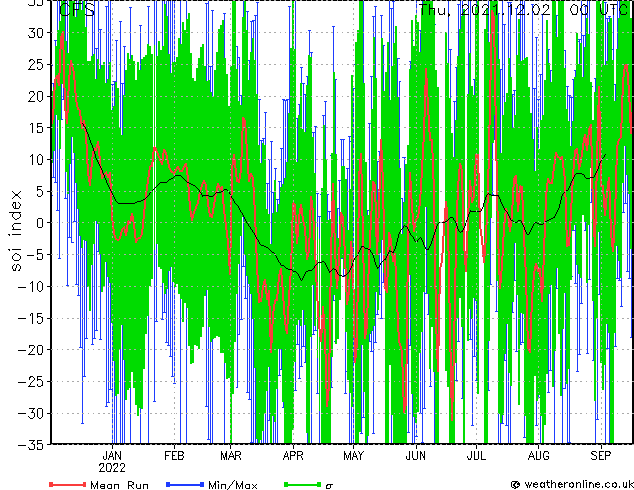Click the blue Min/Max legend swatch

click(185, 484)
